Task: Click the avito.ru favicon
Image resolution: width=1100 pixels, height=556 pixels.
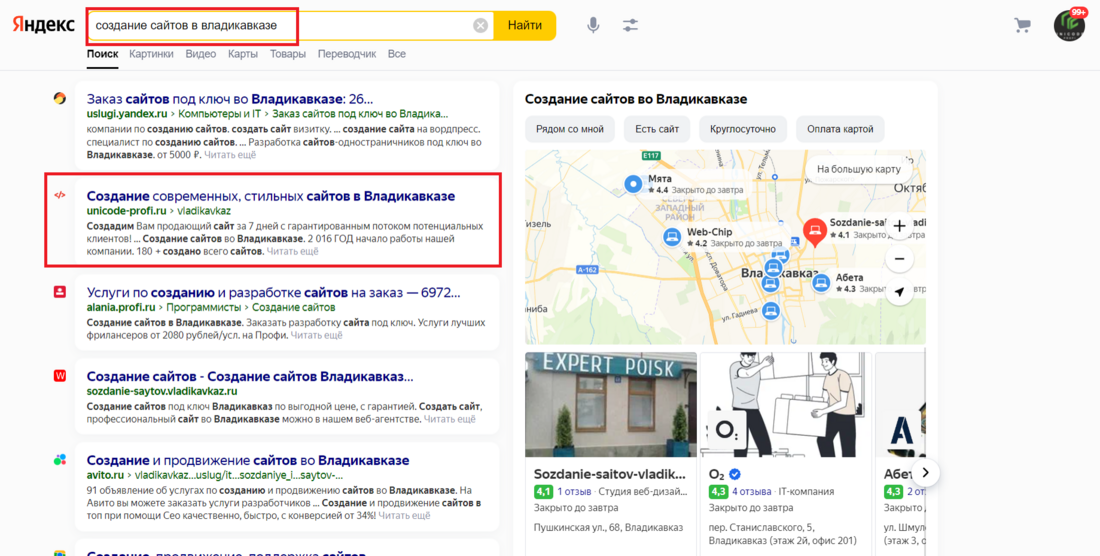Action: pyautogui.click(x=60, y=460)
